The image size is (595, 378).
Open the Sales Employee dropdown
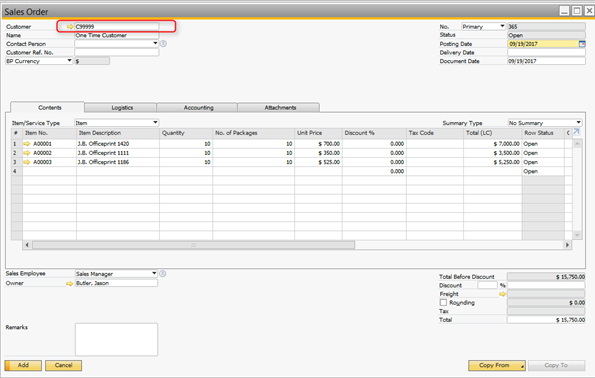(x=154, y=273)
